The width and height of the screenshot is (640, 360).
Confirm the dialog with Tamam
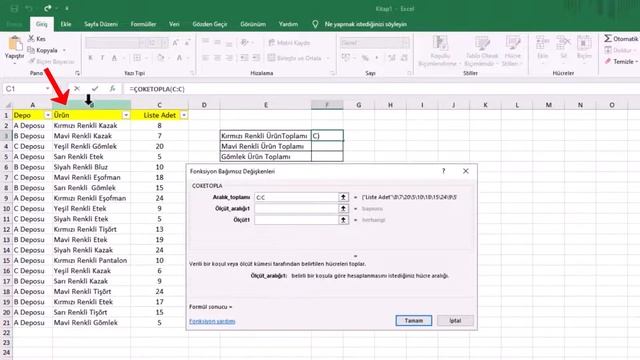point(413,320)
